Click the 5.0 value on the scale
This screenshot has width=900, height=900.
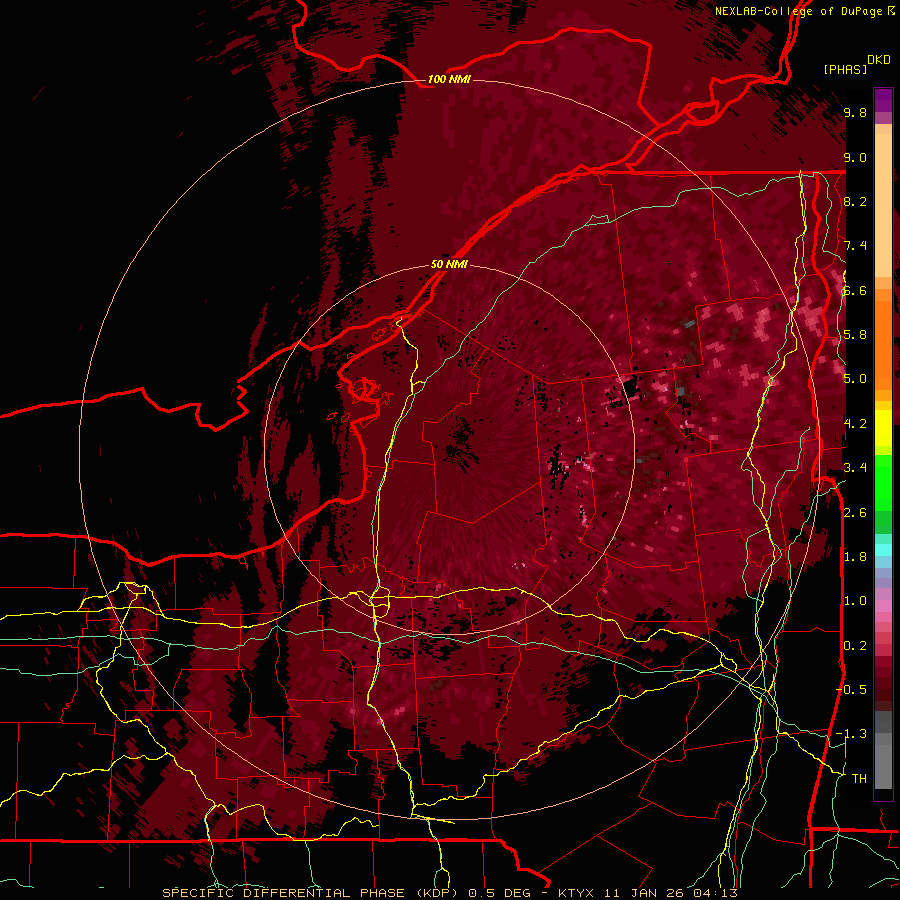855,379
